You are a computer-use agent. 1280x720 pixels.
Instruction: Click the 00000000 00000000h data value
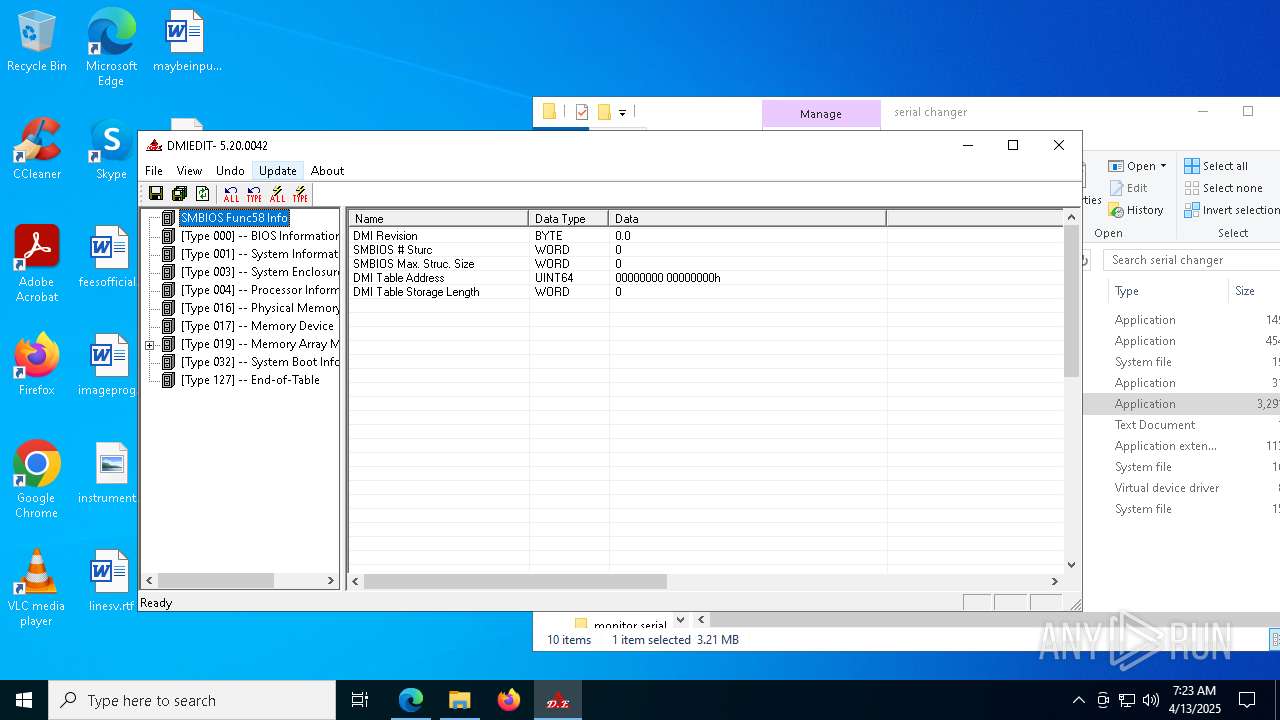click(667, 278)
